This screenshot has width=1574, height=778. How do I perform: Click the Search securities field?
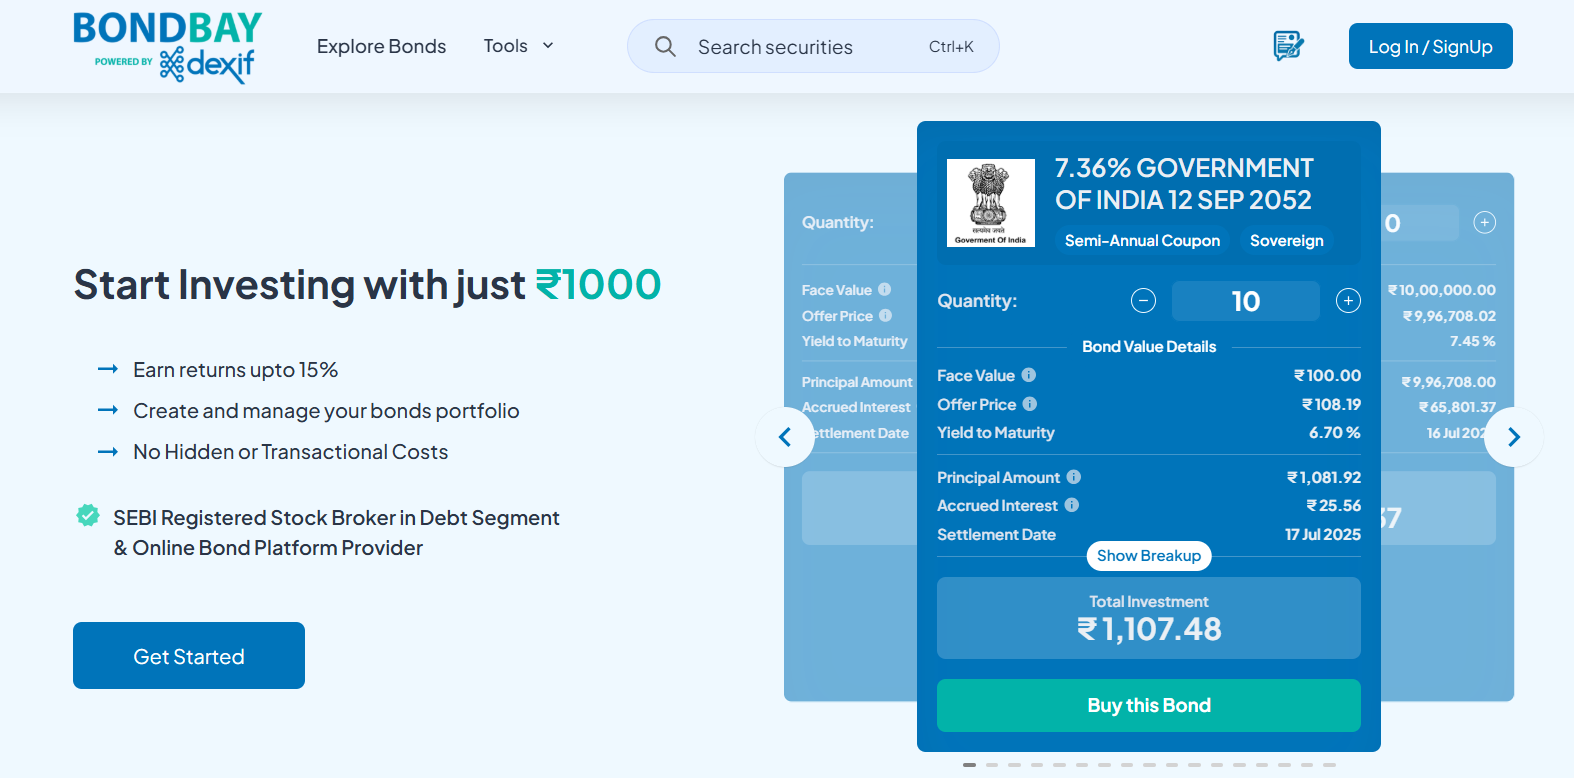pos(813,46)
